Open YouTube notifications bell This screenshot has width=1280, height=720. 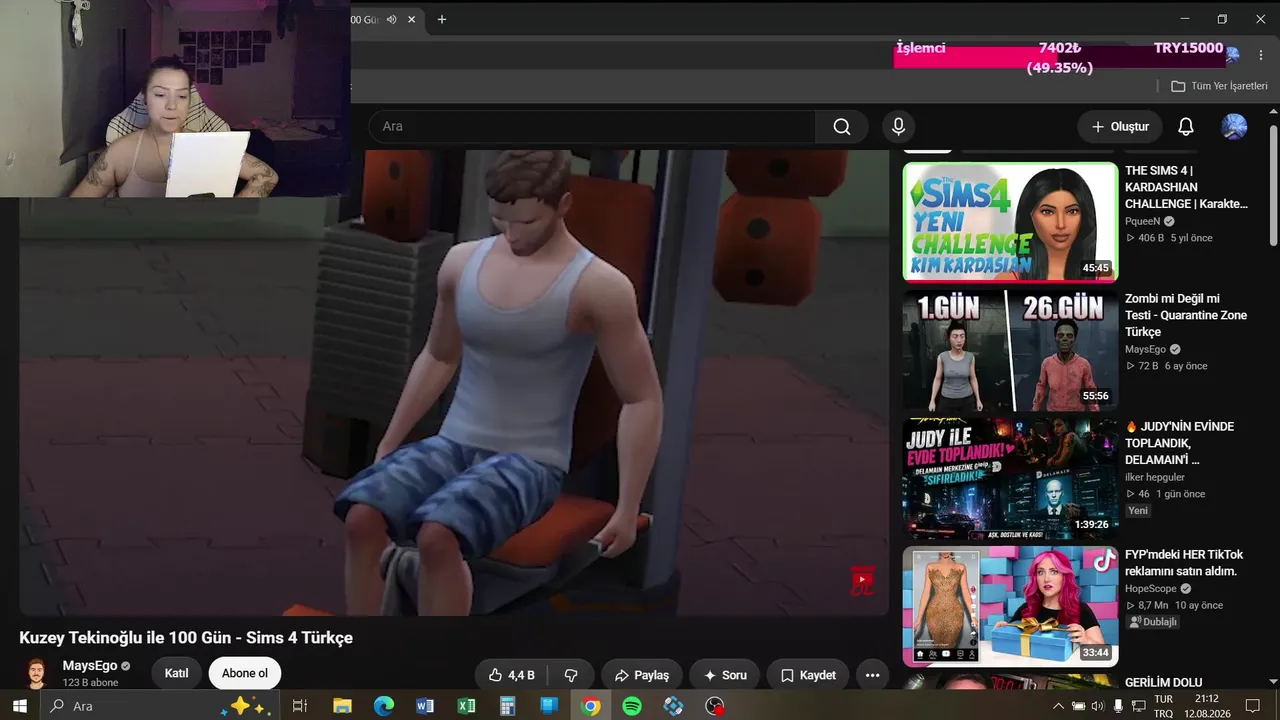(x=1186, y=127)
